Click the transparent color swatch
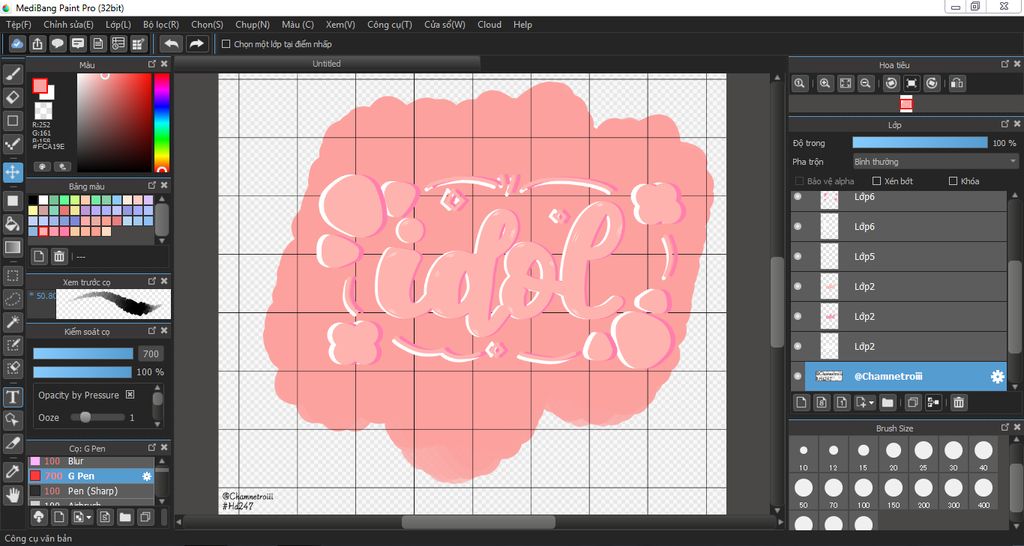Viewport: 1024px width, 546px height. pos(44,110)
